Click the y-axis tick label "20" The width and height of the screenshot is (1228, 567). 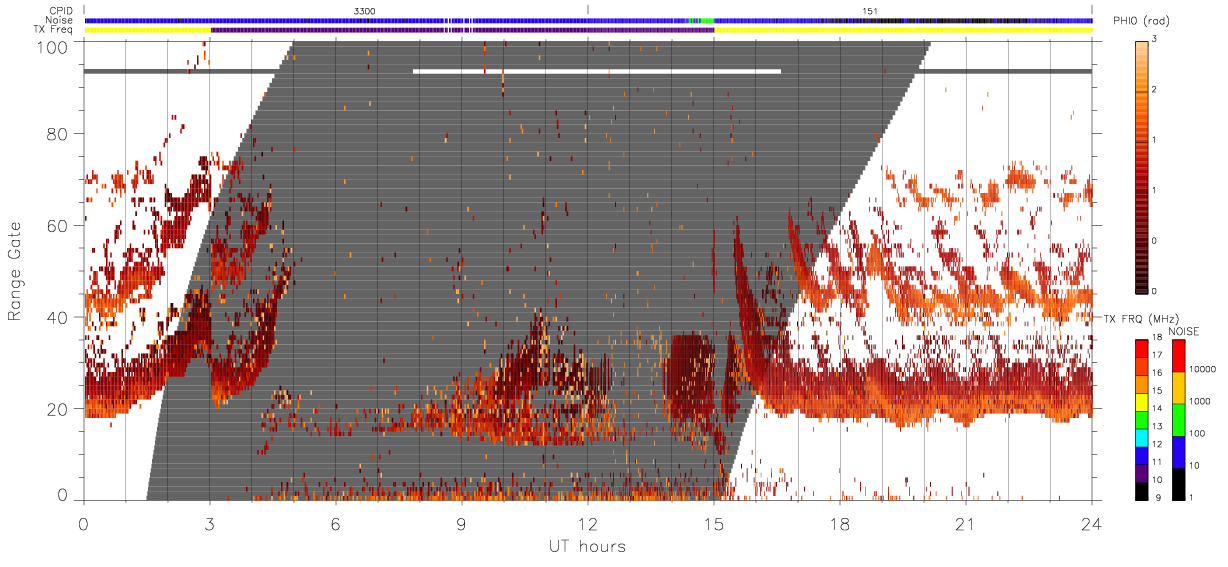(59, 409)
